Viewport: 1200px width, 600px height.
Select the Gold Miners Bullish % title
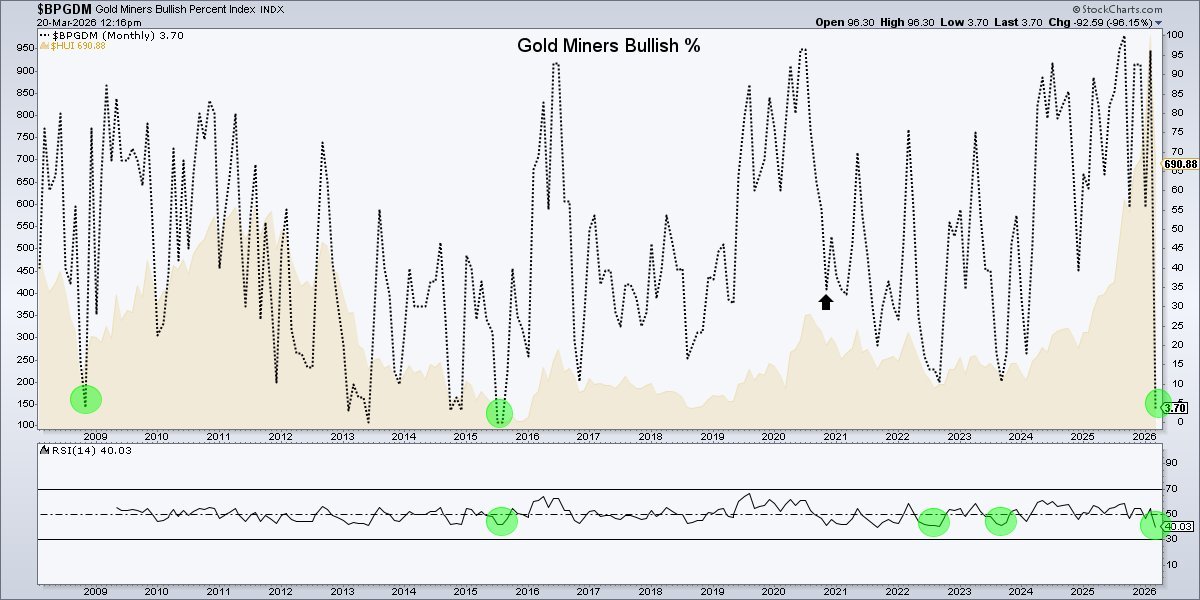[608, 45]
